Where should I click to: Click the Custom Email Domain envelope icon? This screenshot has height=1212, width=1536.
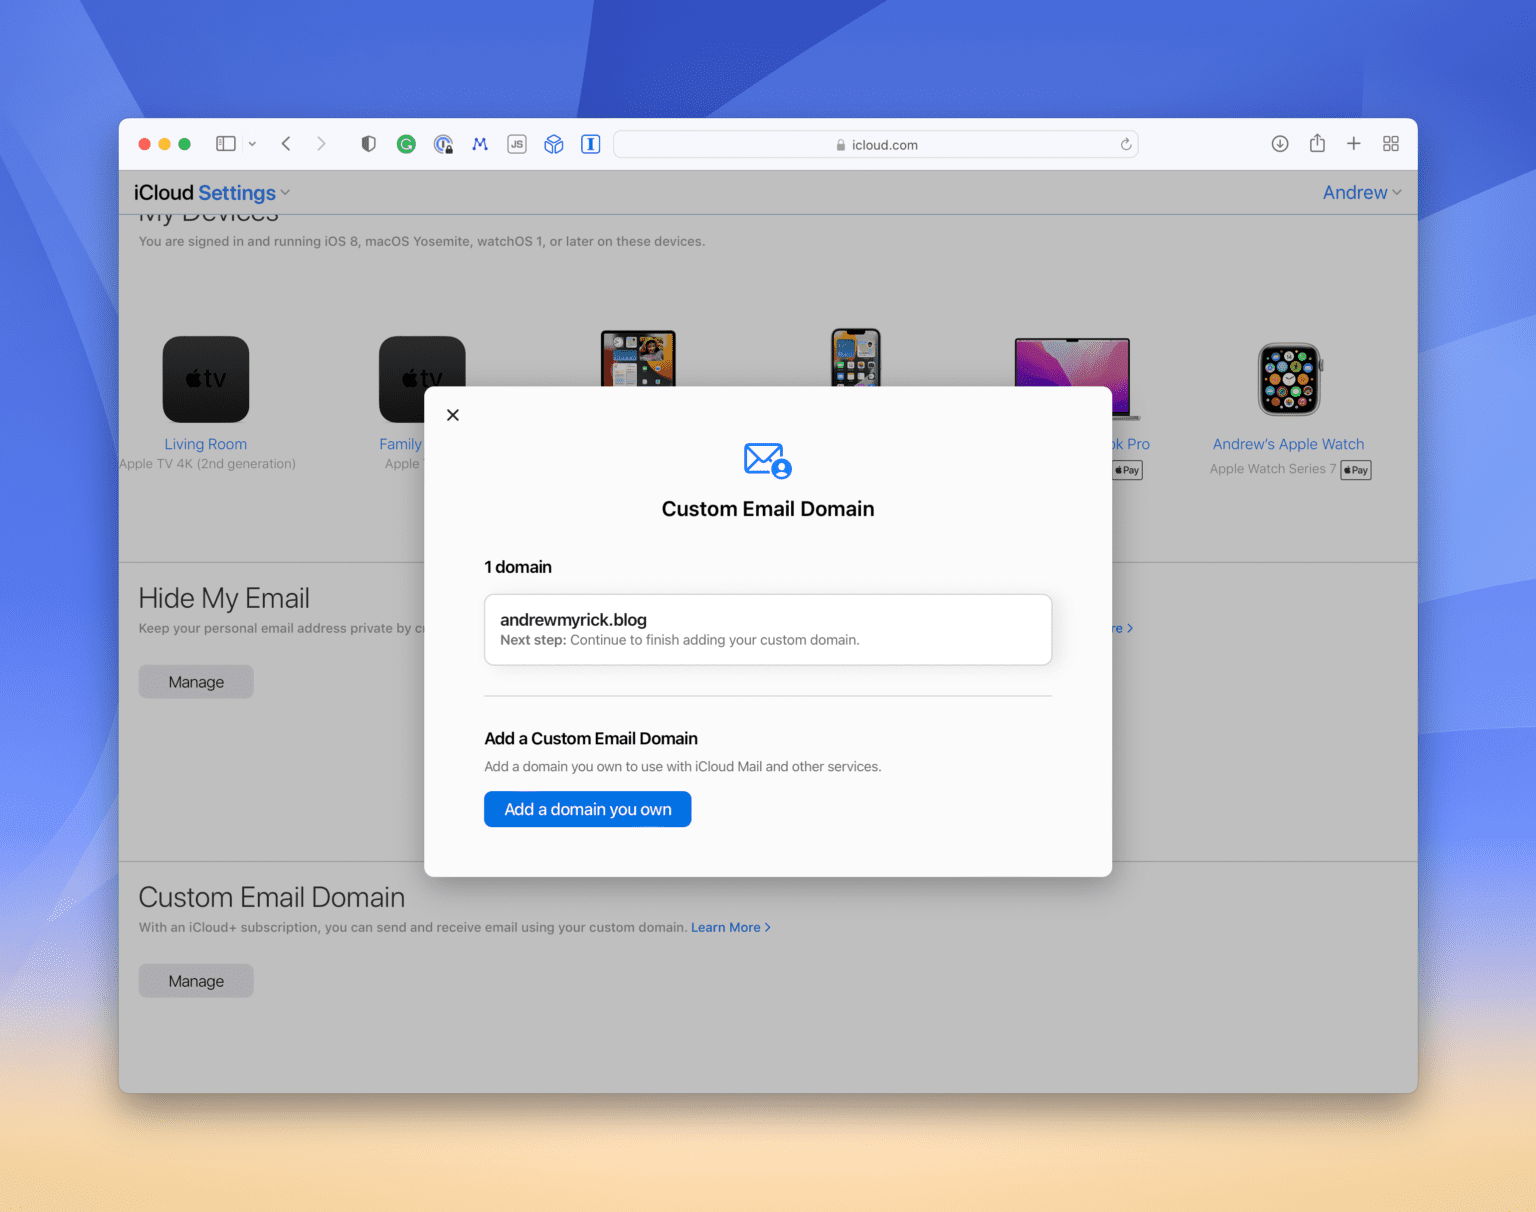(767, 460)
